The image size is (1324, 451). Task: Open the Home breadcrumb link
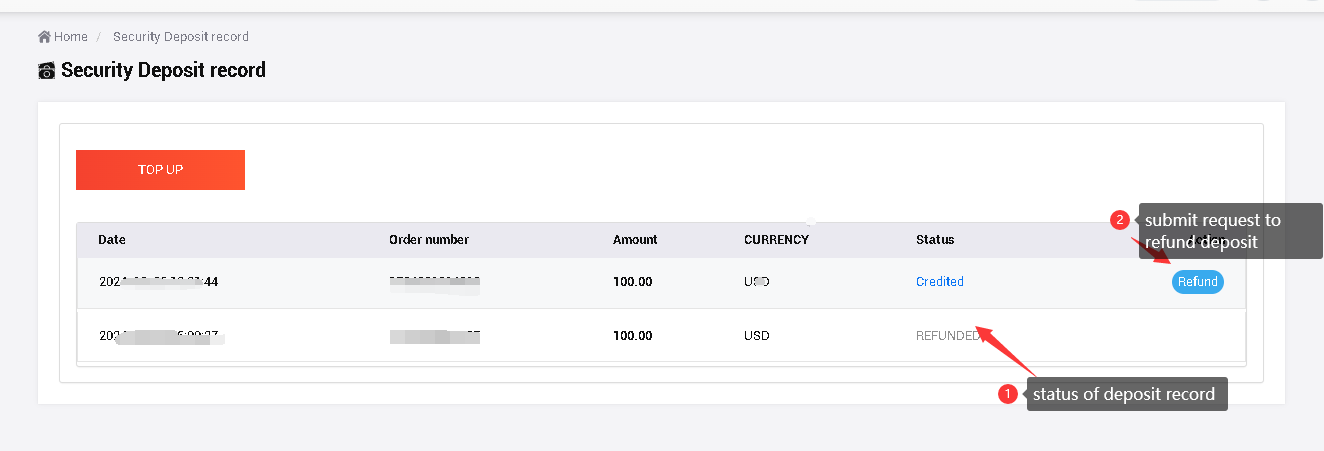tap(70, 37)
